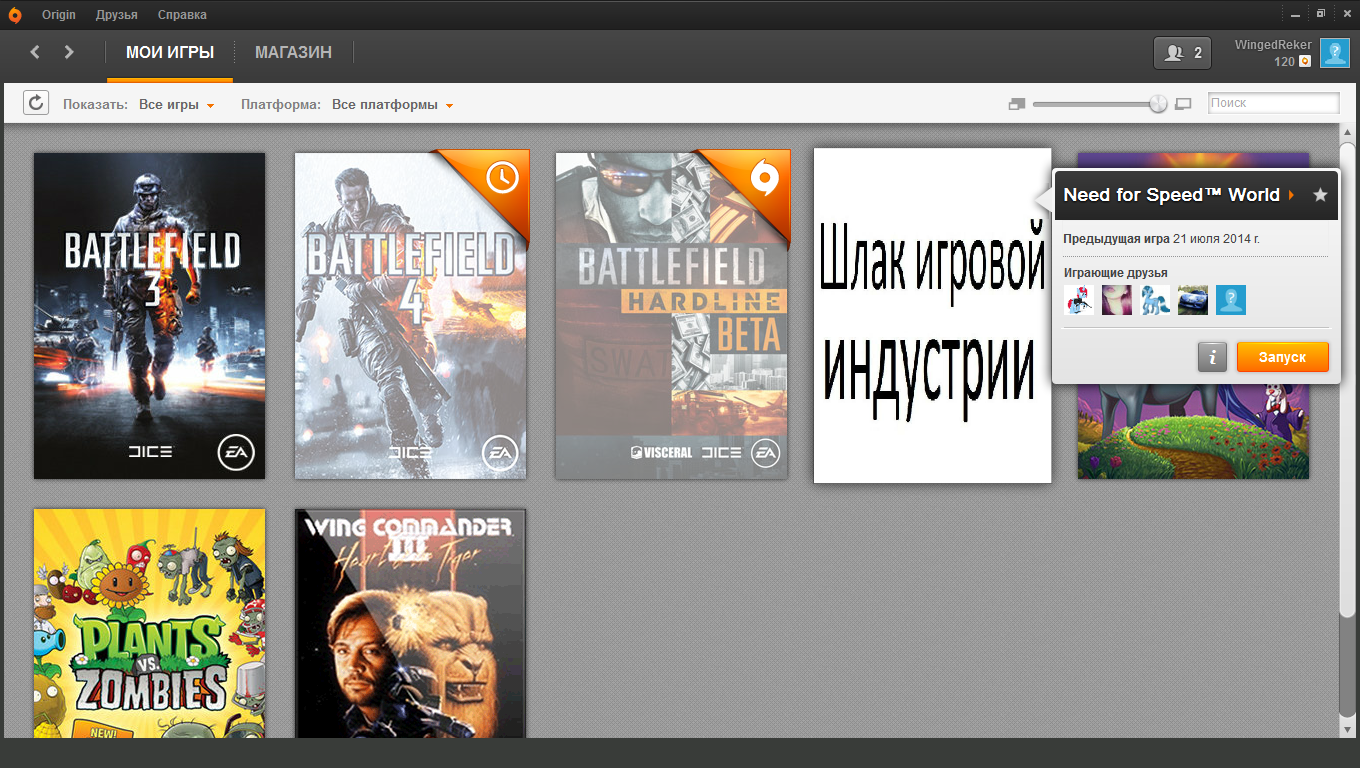Select the Battlefield Hardline Beta cover
This screenshot has height=768, width=1360.
672,316
